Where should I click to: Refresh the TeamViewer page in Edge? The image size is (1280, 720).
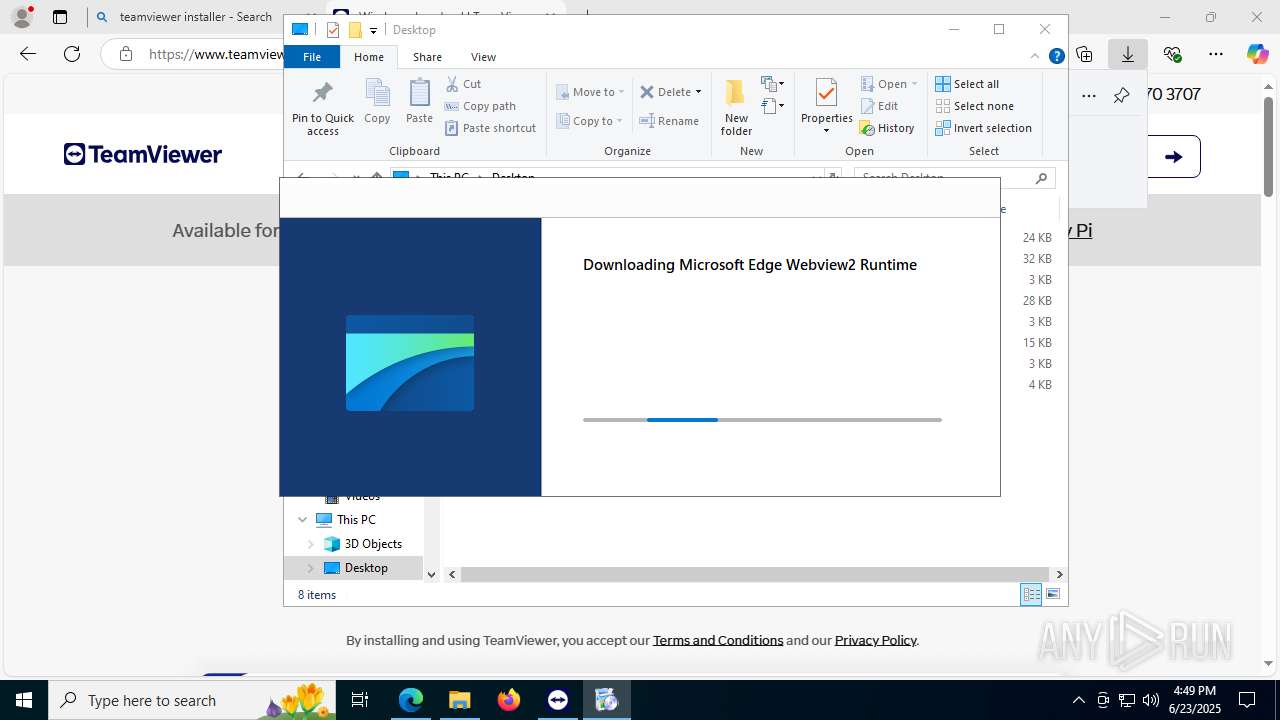click(x=72, y=54)
